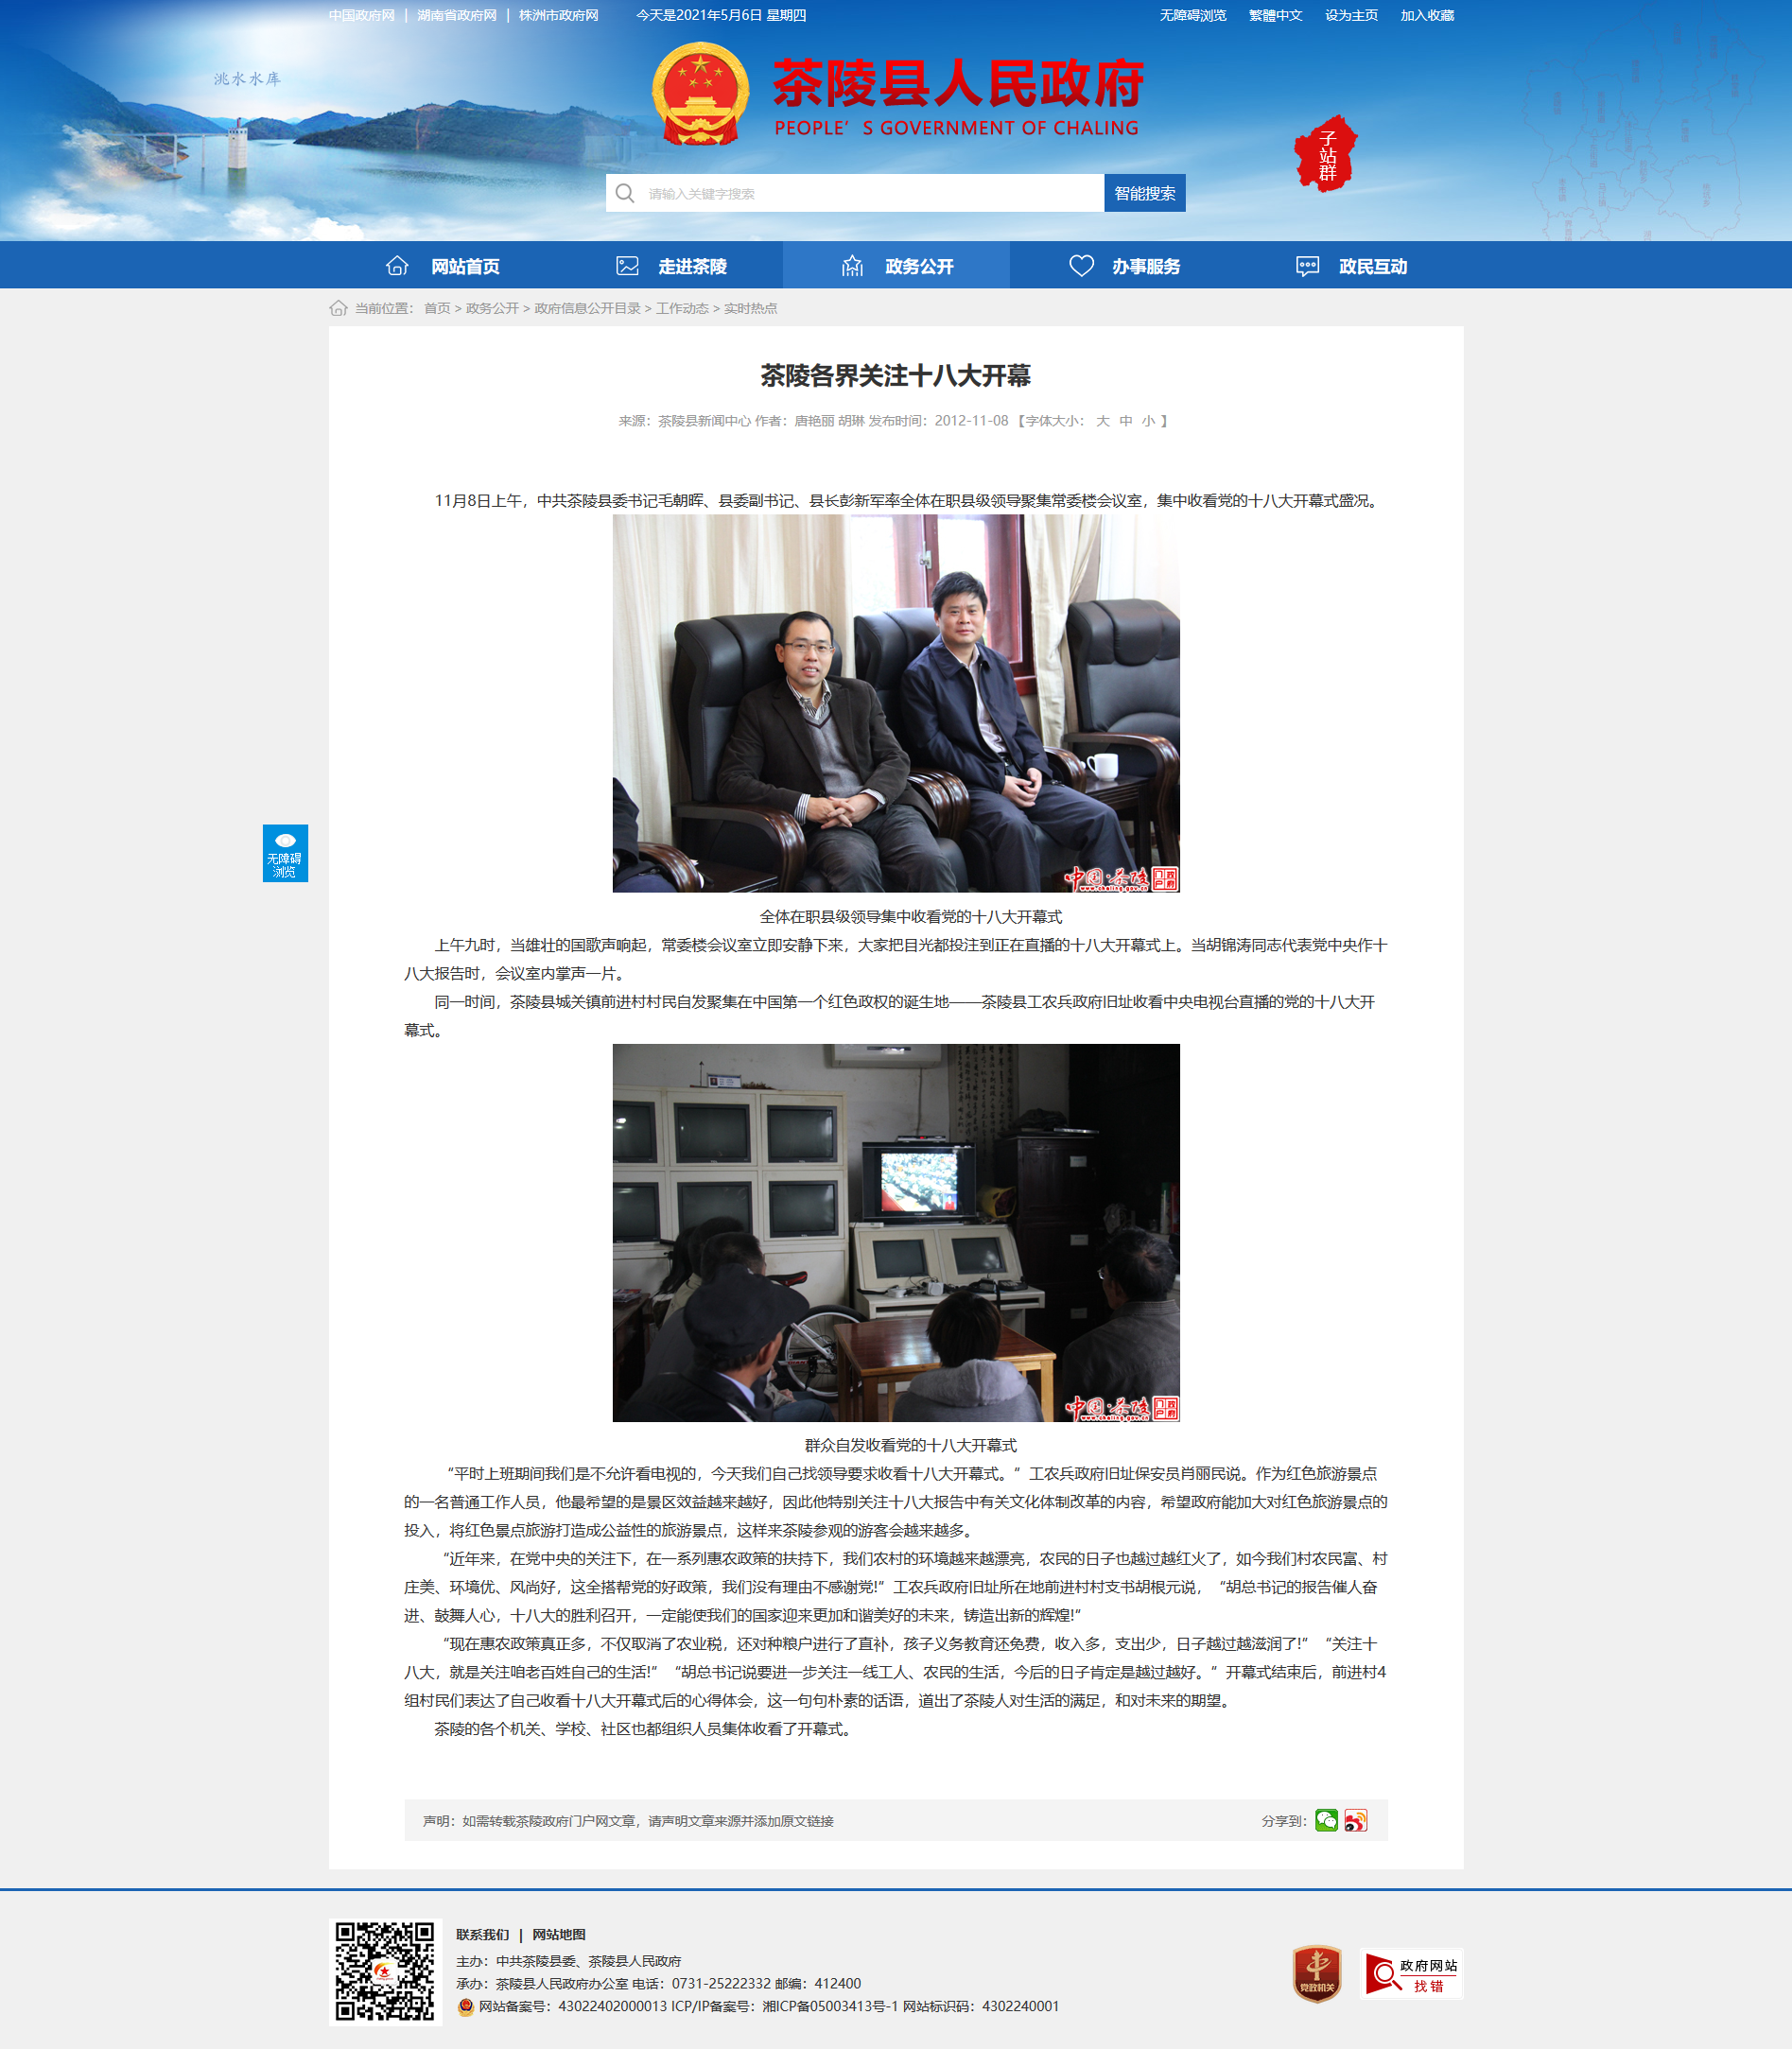Share article via Weibo icon
Image resolution: width=1792 pixels, height=2049 pixels.
(x=1356, y=1820)
